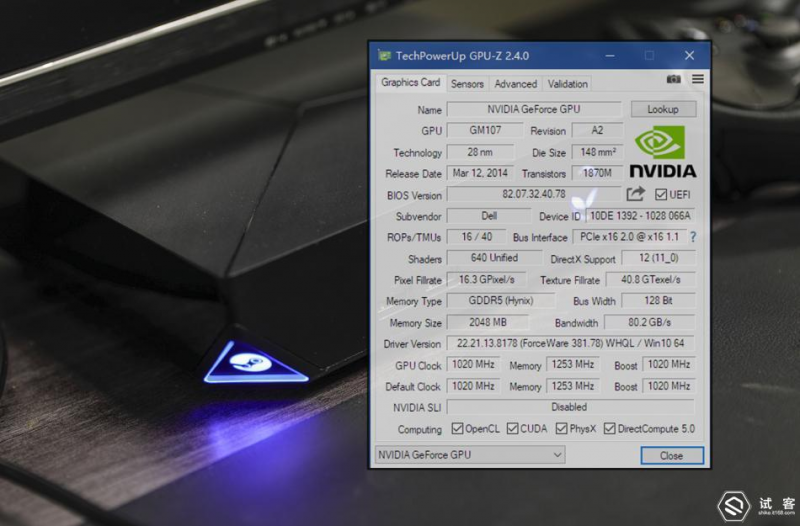Toggle the UEFI checkbox

661,194
